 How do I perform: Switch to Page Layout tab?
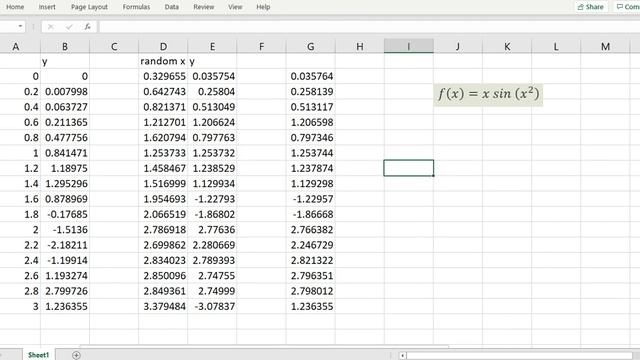pyautogui.click(x=89, y=7)
